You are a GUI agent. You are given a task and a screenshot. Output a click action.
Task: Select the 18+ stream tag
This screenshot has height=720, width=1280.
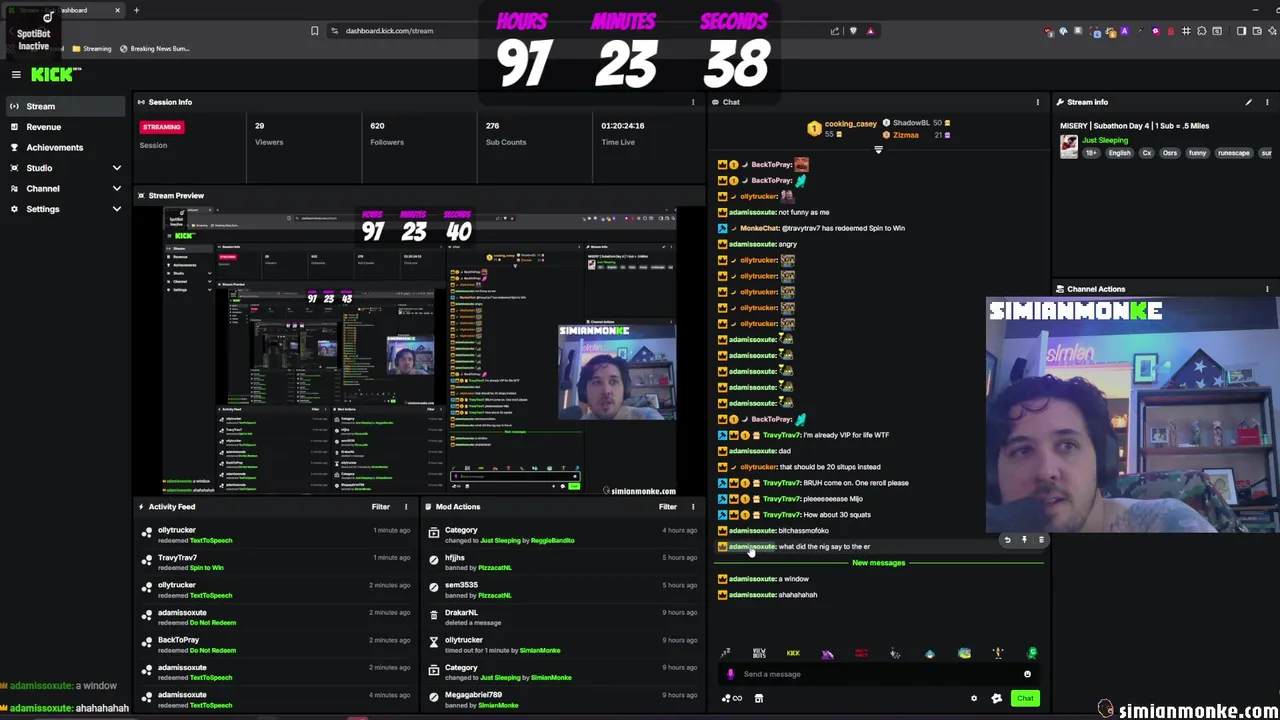point(1090,153)
